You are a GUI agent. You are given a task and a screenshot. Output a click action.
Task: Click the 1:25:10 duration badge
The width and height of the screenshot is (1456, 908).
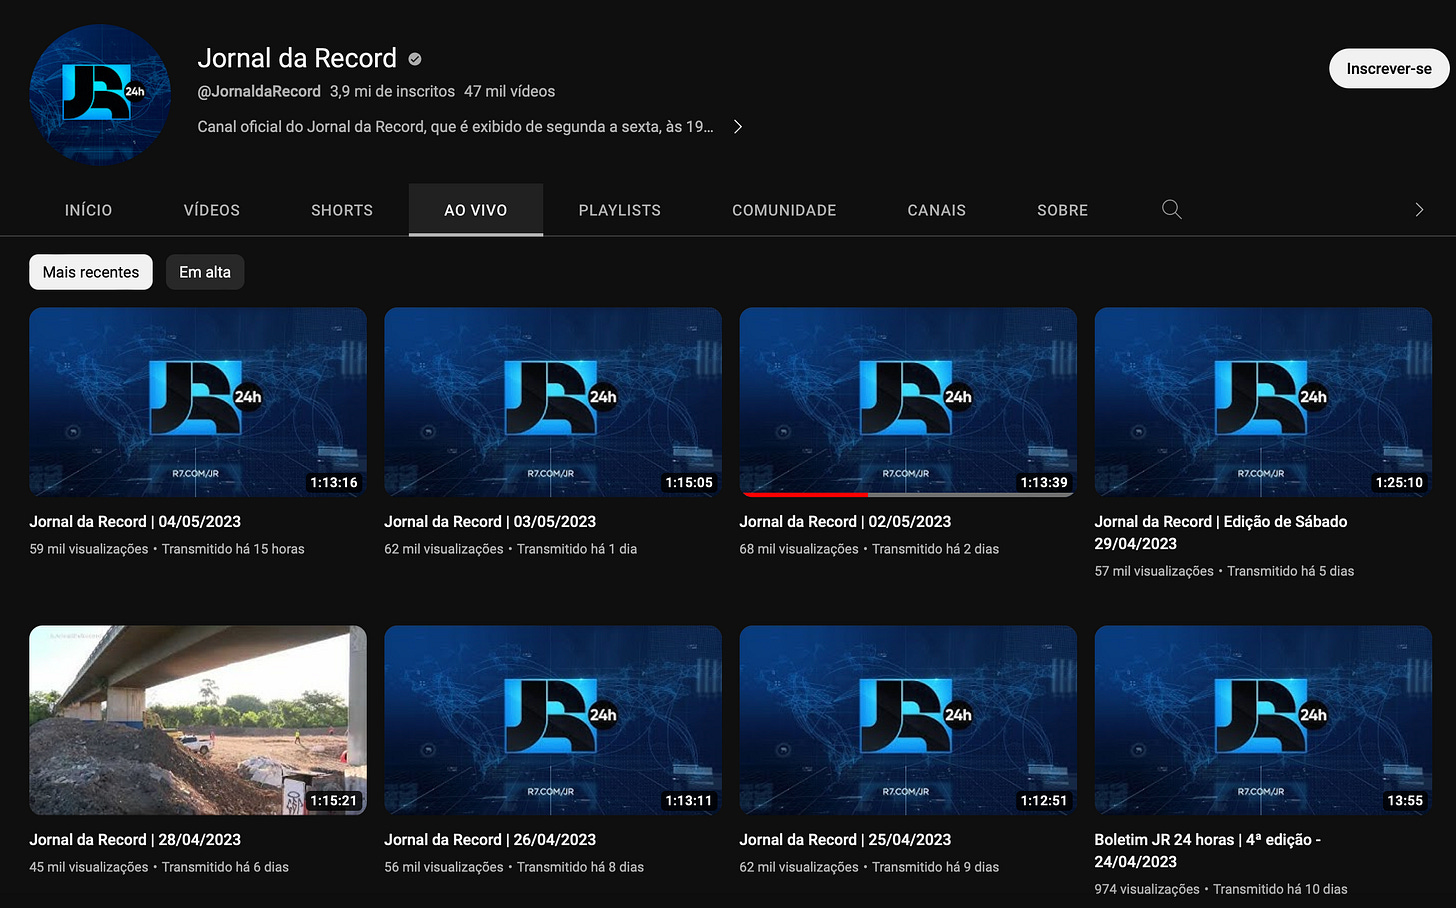click(1399, 482)
